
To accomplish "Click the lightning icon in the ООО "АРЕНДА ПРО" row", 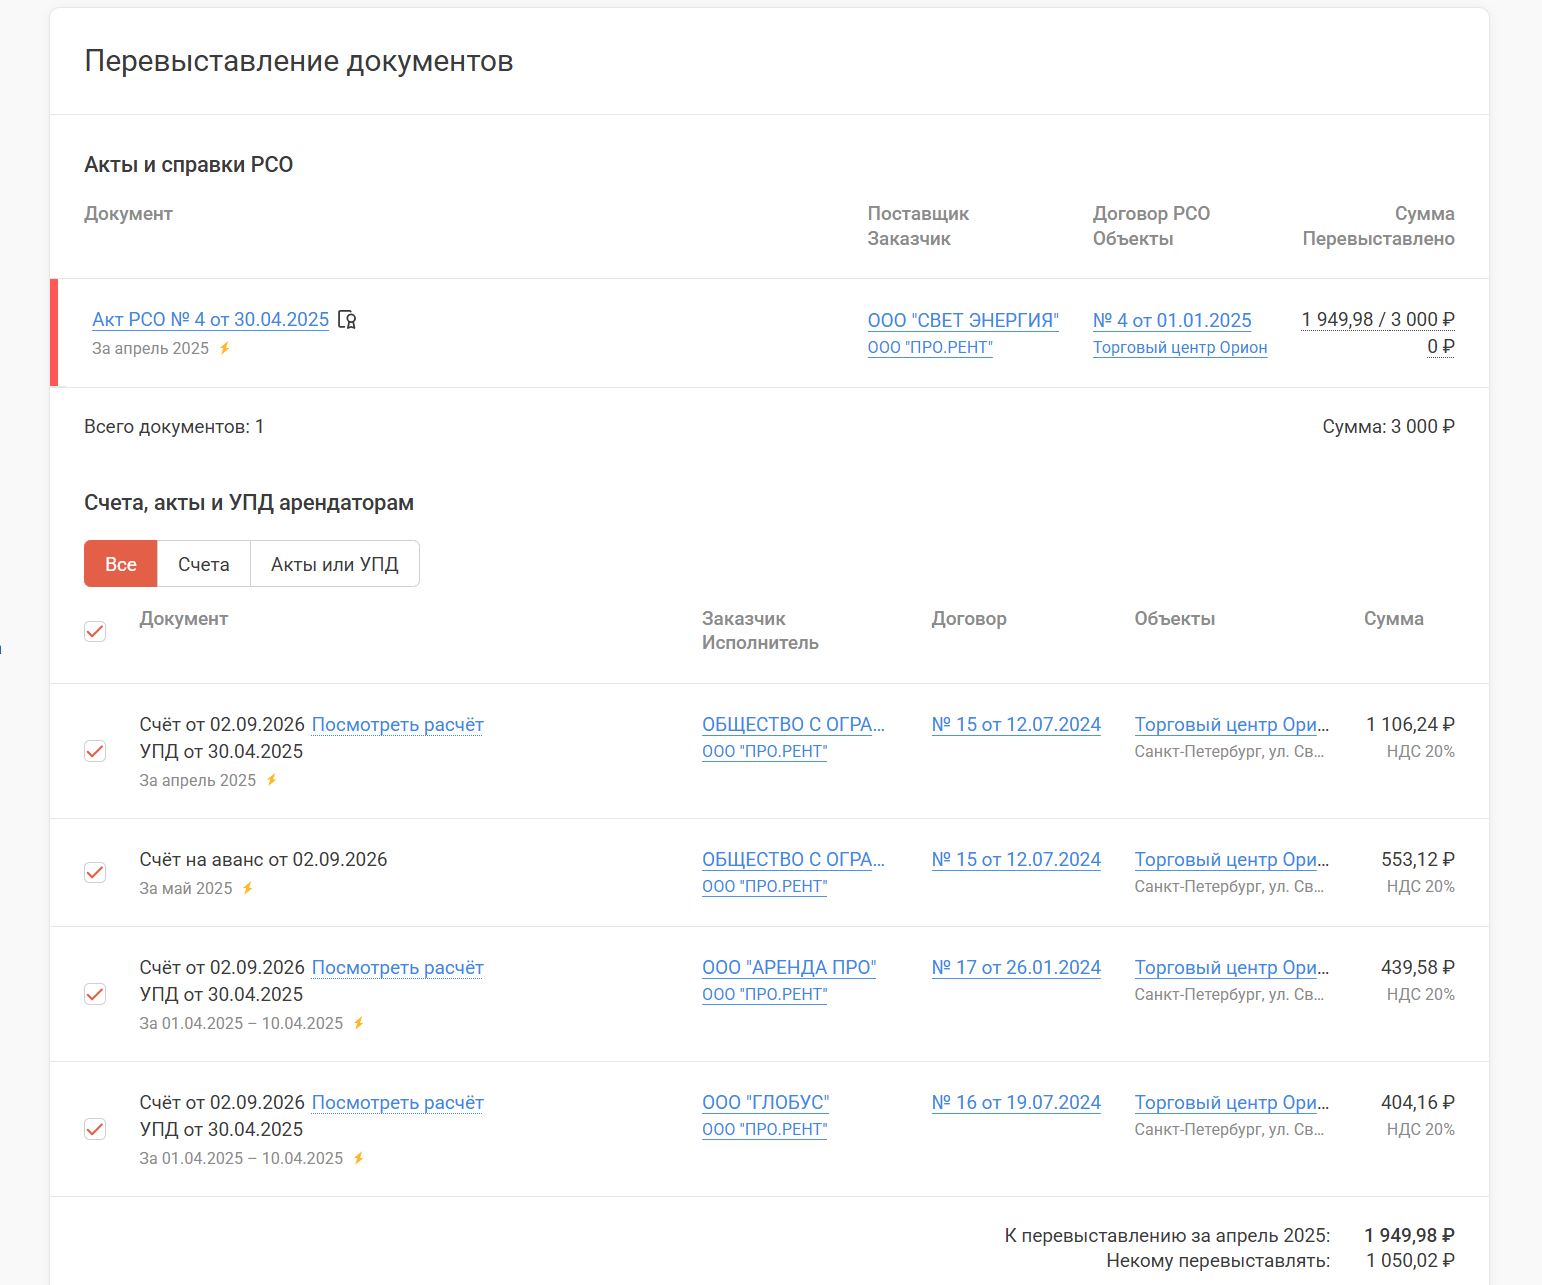I will pyautogui.click(x=359, y=1023).
